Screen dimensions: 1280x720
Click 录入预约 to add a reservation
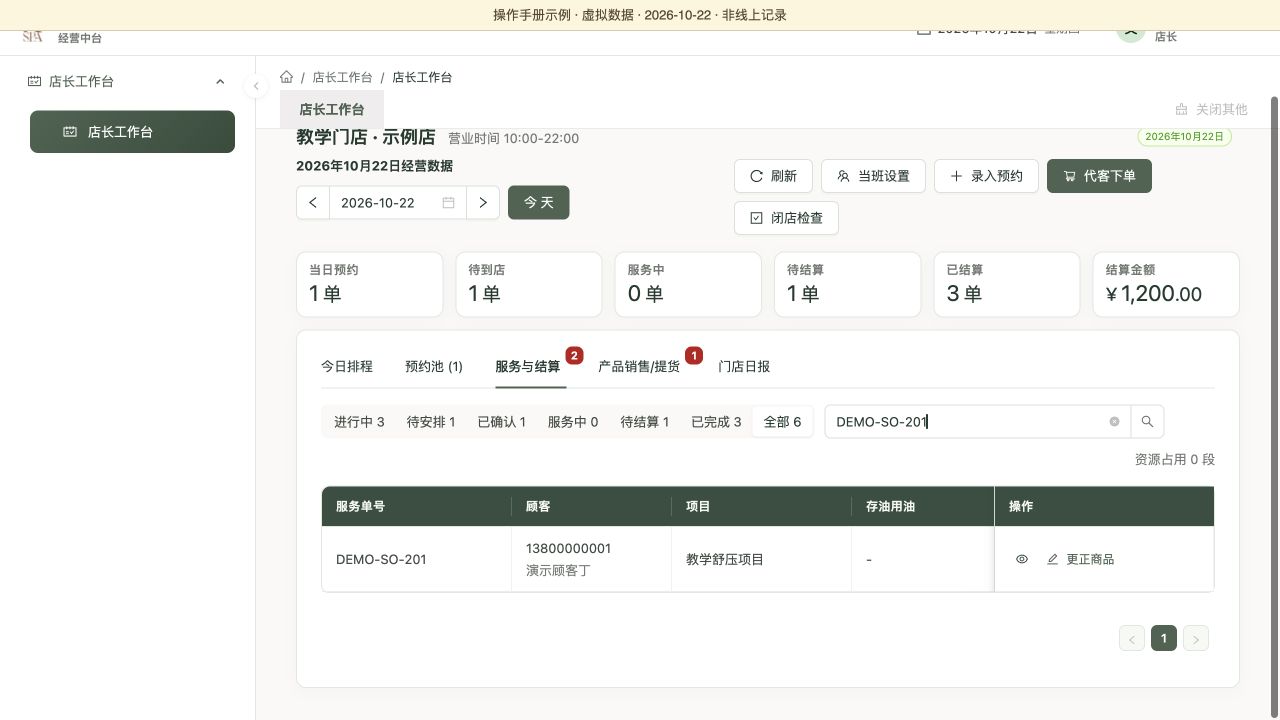pos(986,176)
